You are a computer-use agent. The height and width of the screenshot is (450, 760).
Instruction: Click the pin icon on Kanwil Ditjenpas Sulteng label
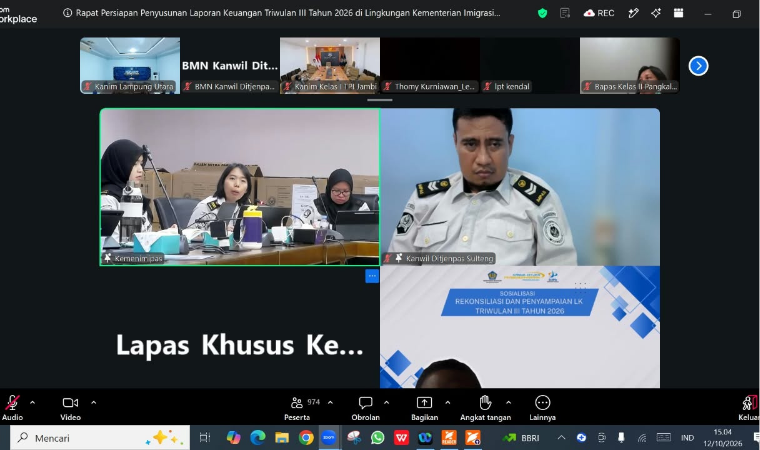(399, 258)
